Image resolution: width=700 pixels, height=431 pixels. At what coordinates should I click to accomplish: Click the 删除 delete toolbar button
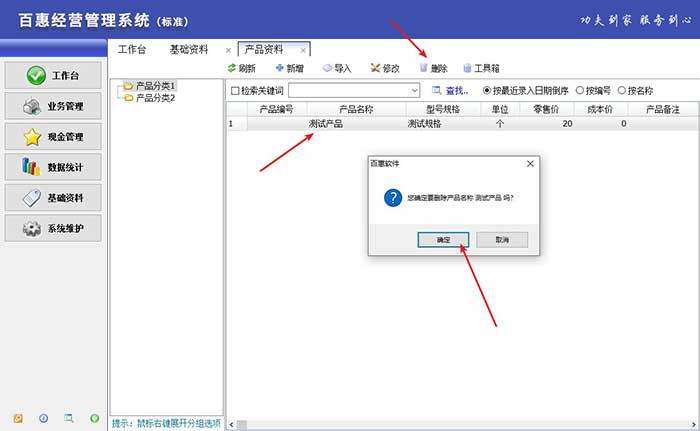[x=433, y=68]
